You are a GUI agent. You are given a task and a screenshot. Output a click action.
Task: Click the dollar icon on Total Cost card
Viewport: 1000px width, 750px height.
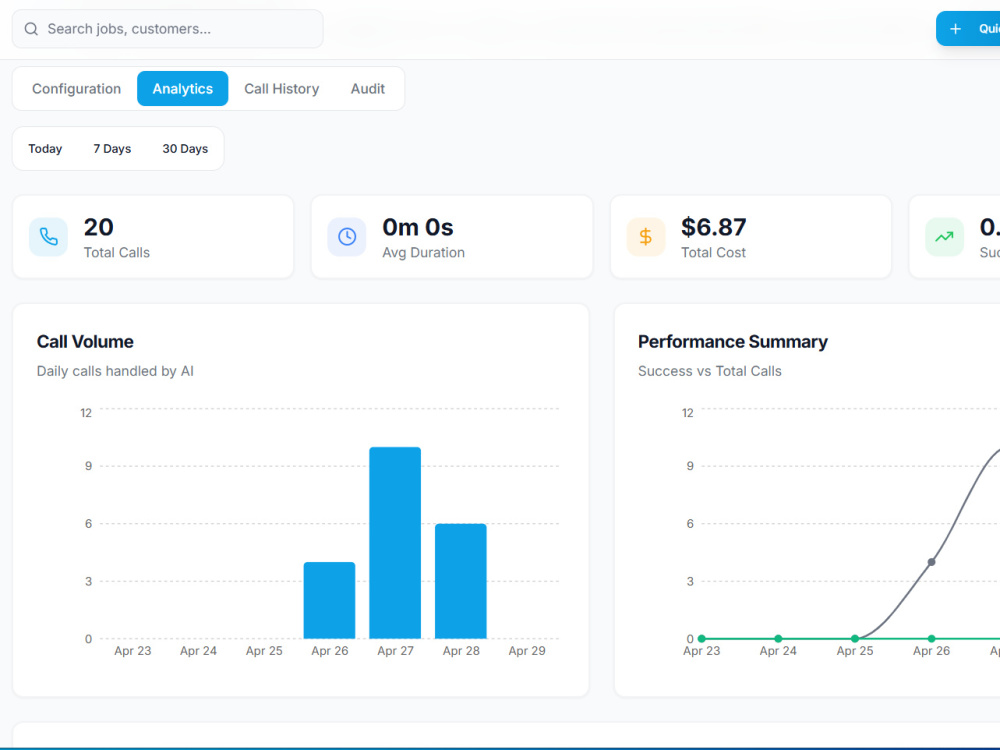pos(645,237)
